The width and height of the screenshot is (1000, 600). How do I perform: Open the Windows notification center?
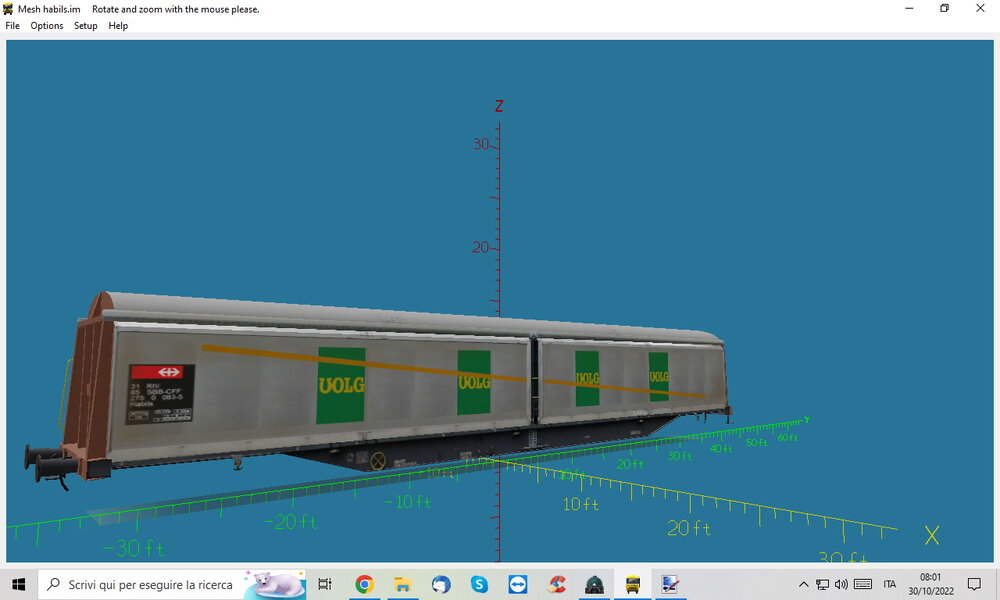click(x=974, y=584)
